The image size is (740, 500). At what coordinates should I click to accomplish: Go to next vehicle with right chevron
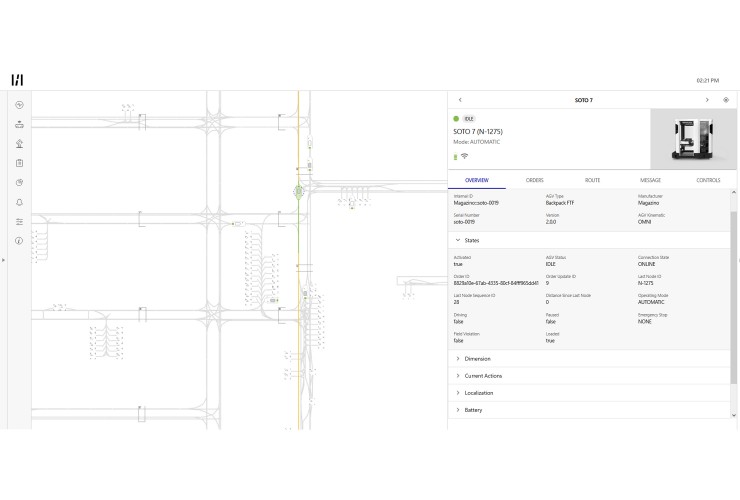coord(707,100)
